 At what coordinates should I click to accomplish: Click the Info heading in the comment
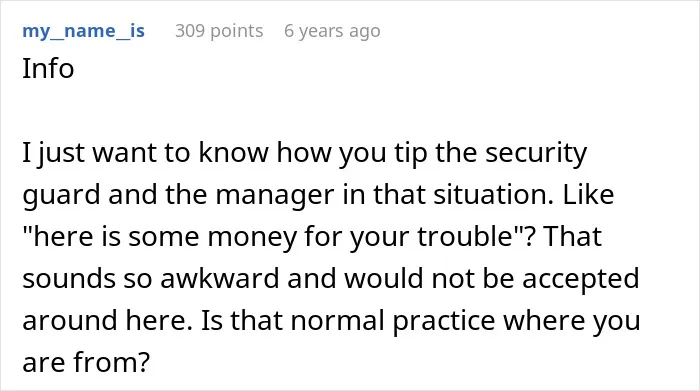pos(48,69)
